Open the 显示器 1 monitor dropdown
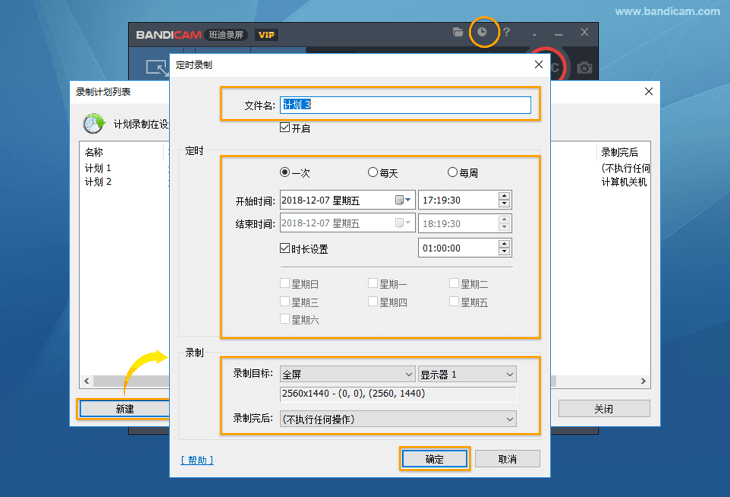The width and height of the screenshot is (730, 497). [467, 374]
